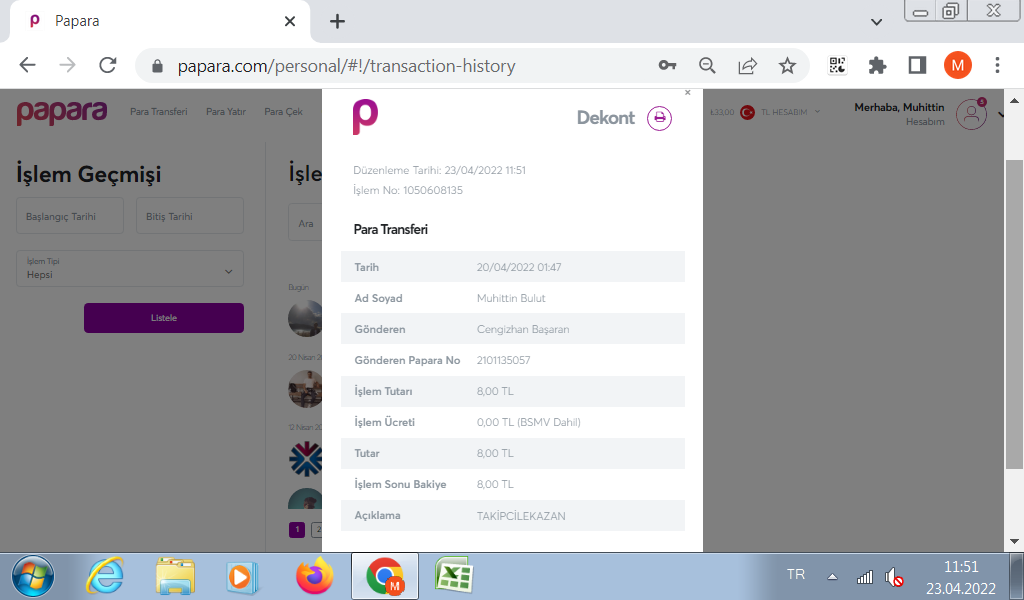
Task: Launch Internet Explorer from taskbar
Action: tap(104, 576)
